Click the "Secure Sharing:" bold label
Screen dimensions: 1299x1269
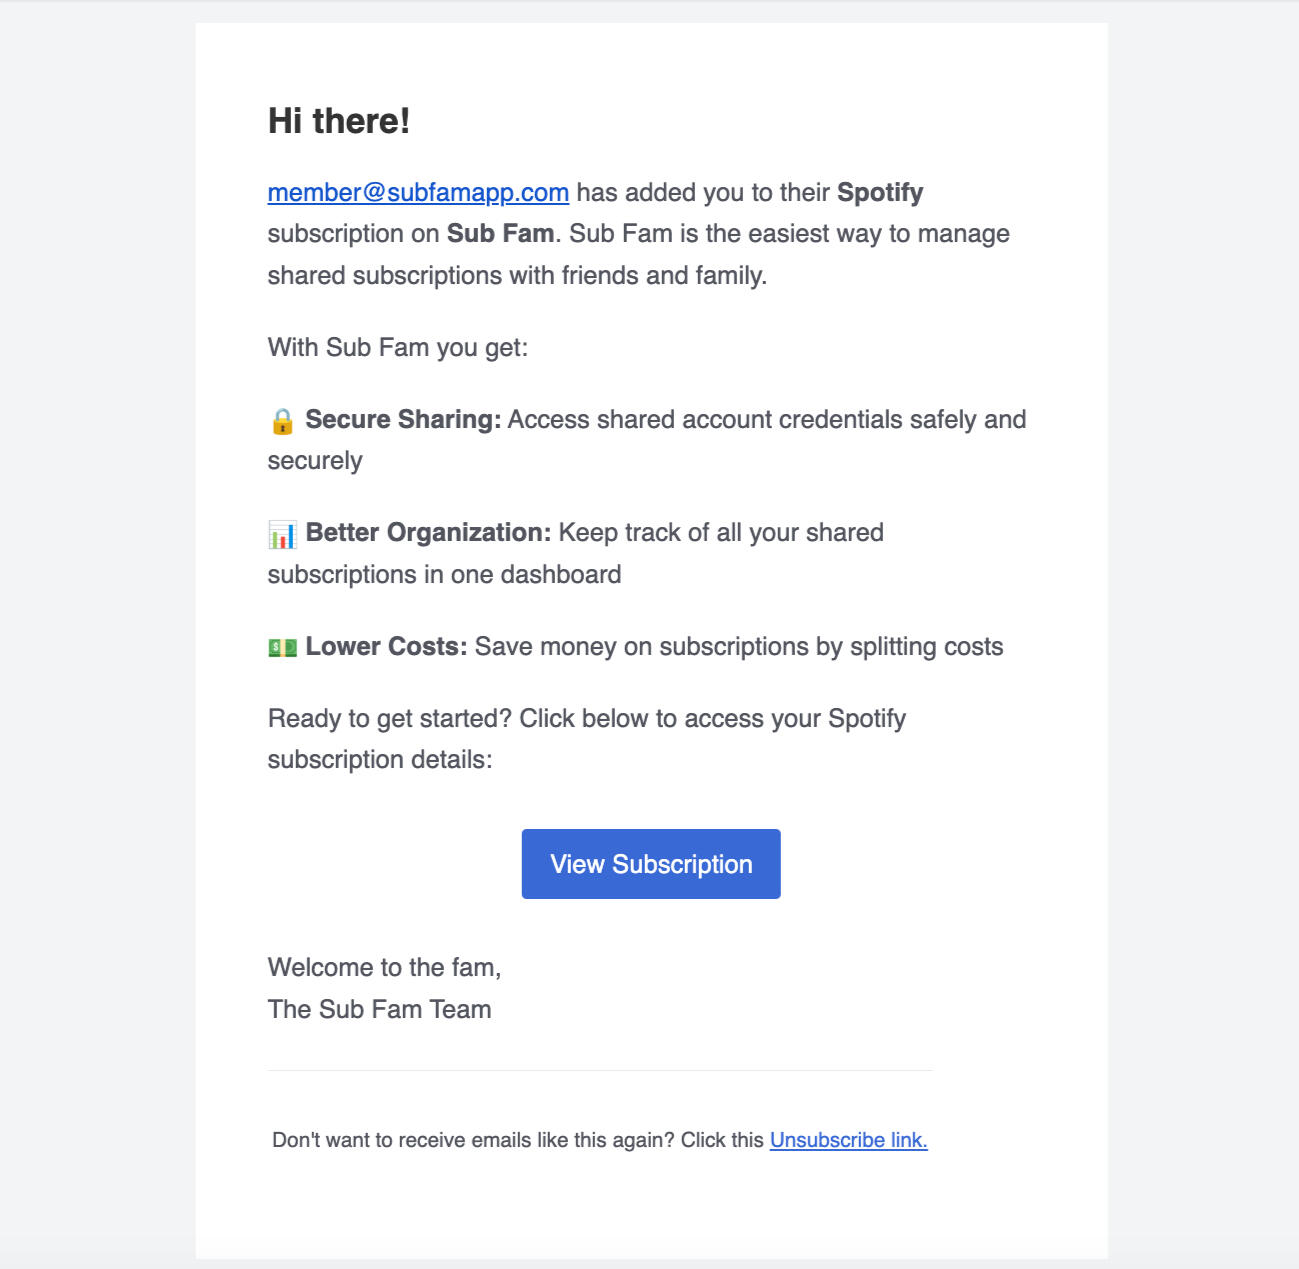click(403, 420)
